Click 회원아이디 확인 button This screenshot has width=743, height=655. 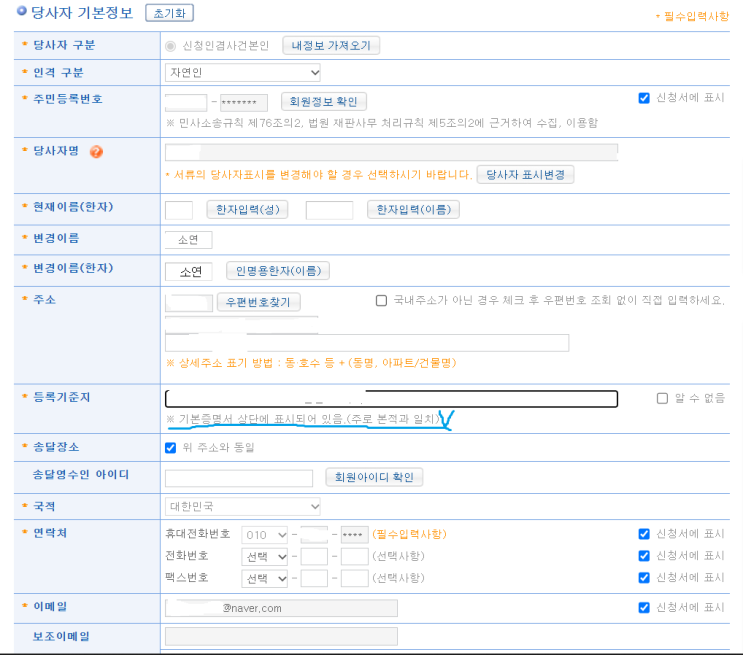tap(374, 477)
